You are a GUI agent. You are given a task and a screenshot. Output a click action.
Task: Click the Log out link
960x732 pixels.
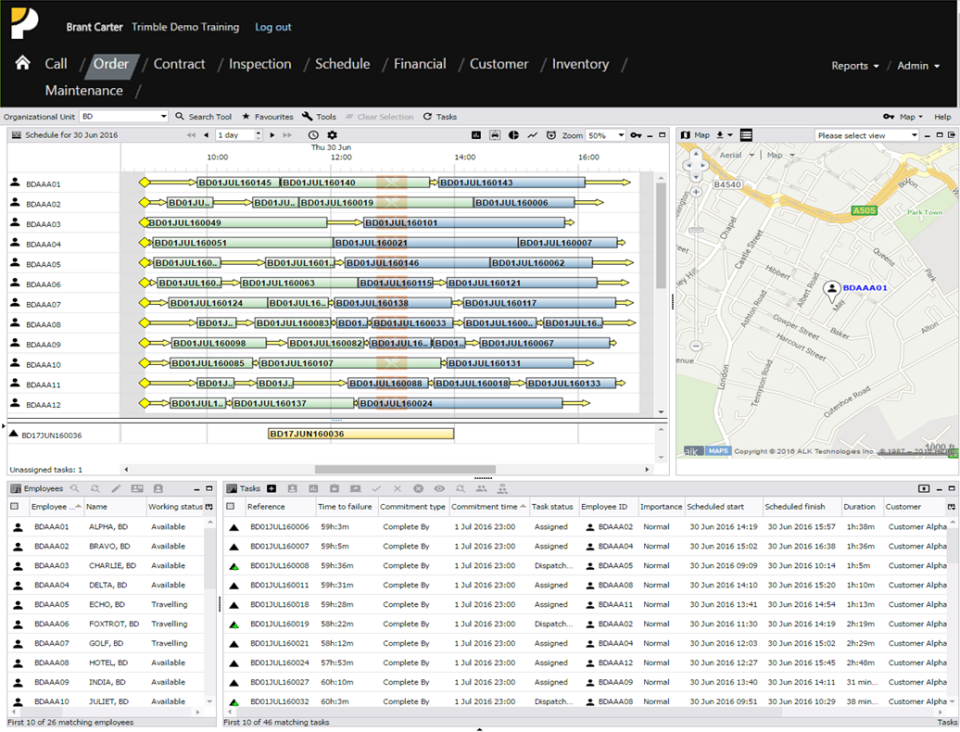coord(273,27)
